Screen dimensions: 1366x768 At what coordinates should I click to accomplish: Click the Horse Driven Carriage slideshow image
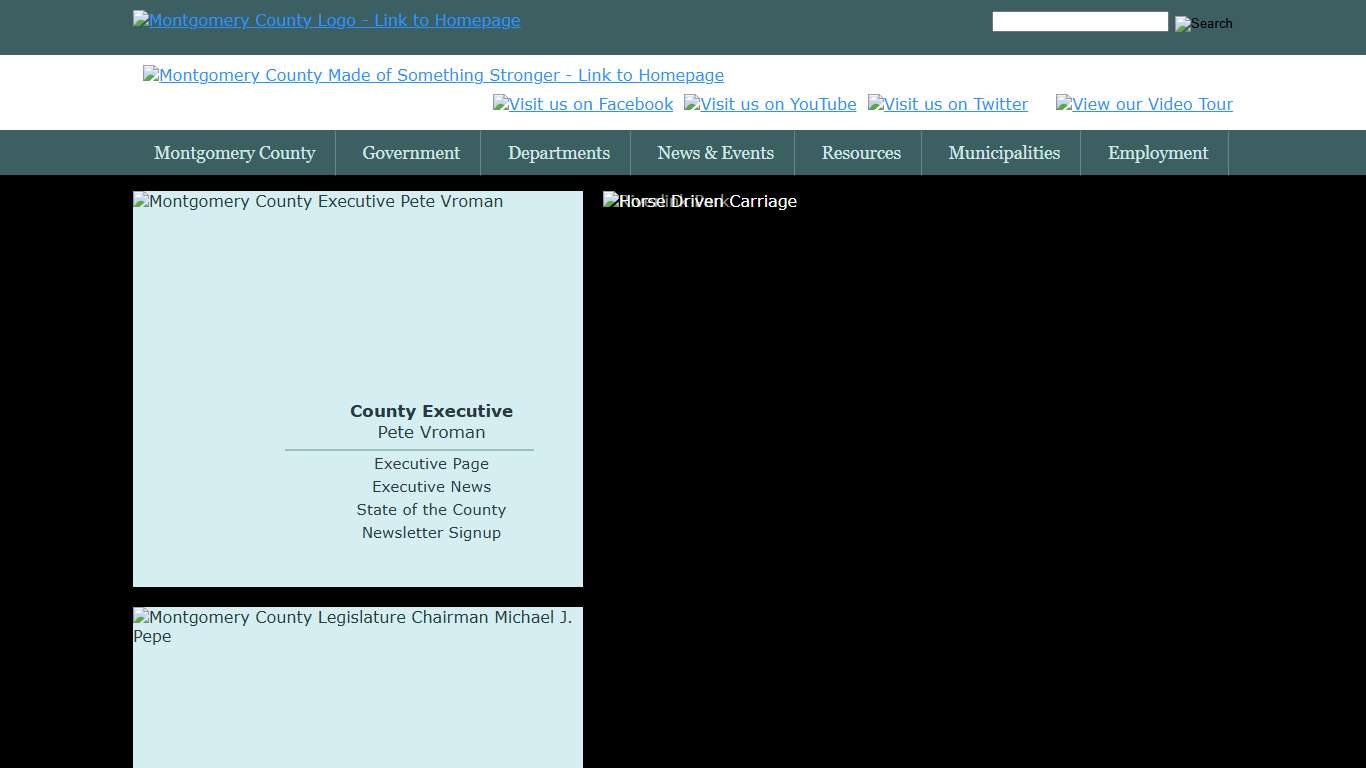(700, 202)
